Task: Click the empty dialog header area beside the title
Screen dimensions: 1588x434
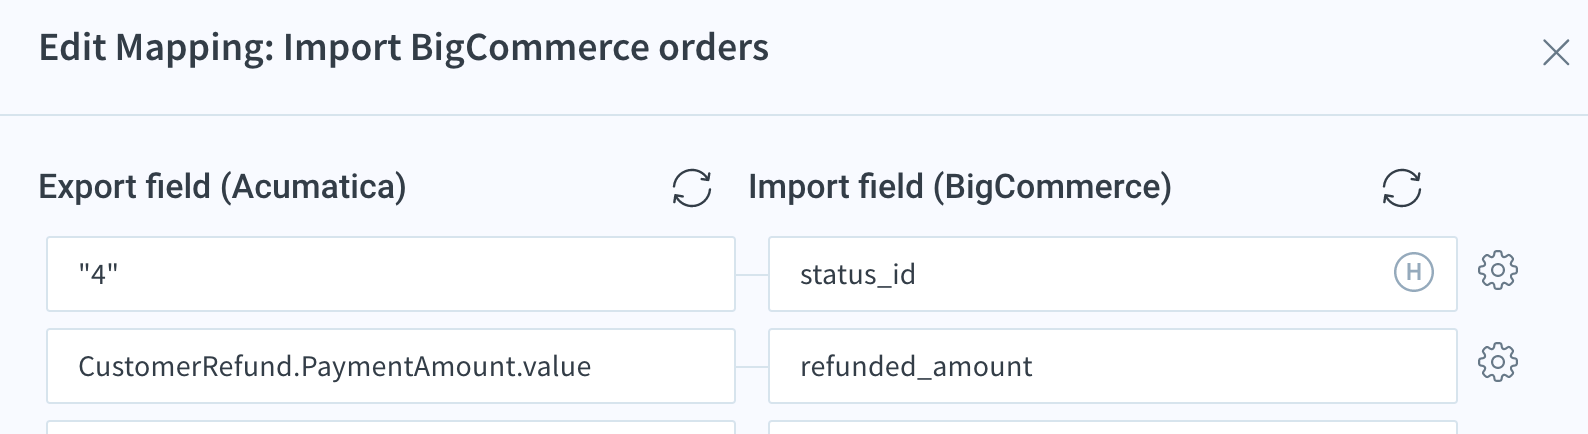Action: tap(1150, 50)
